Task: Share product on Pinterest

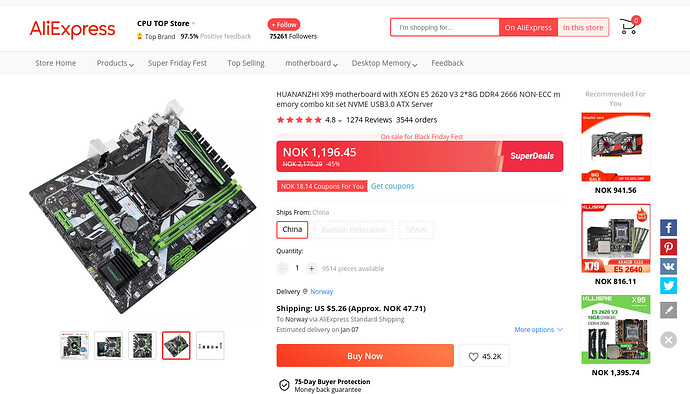Action: [668, 247]
